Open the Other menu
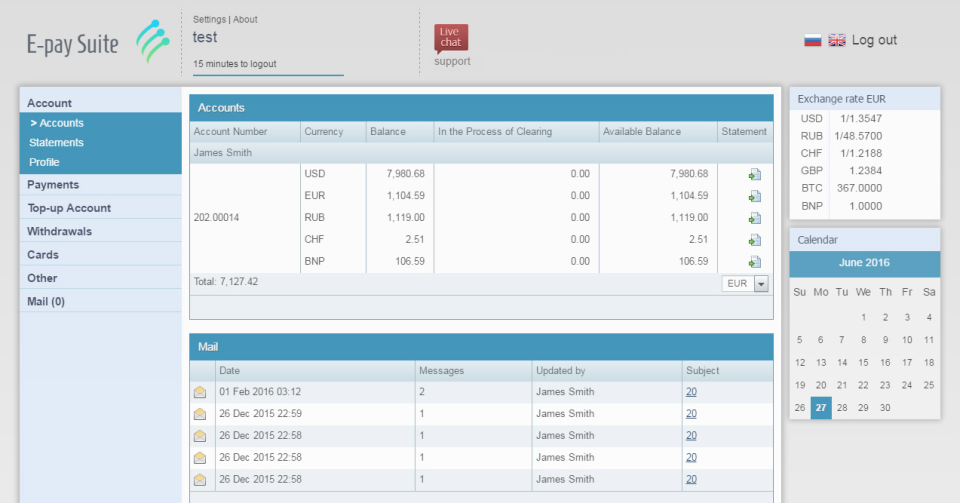 42,278
